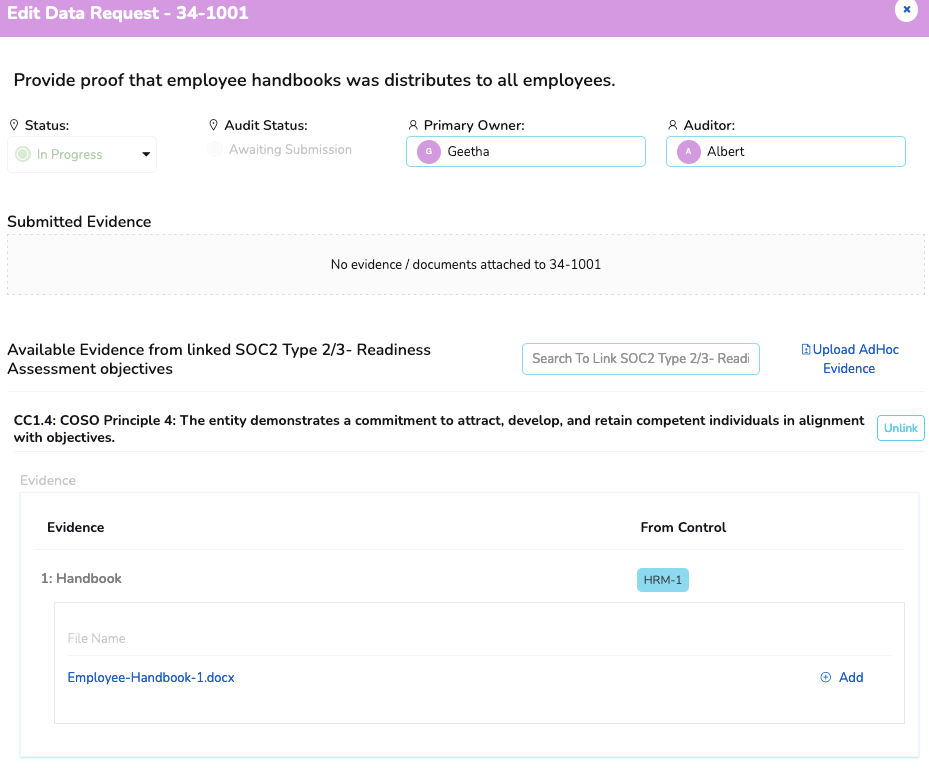The width and height of the screenshot is (929, 777).
Task: Click the In Progress status indicator circle
Action: pyautogui.click(x=22, y=154)
